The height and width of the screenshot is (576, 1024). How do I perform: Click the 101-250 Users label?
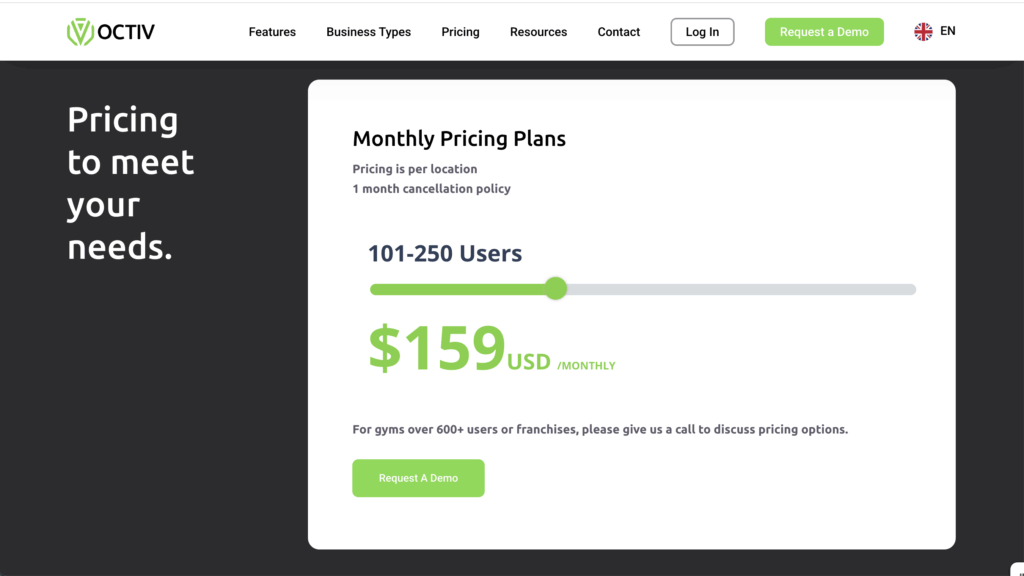click(x=445, y=253)
